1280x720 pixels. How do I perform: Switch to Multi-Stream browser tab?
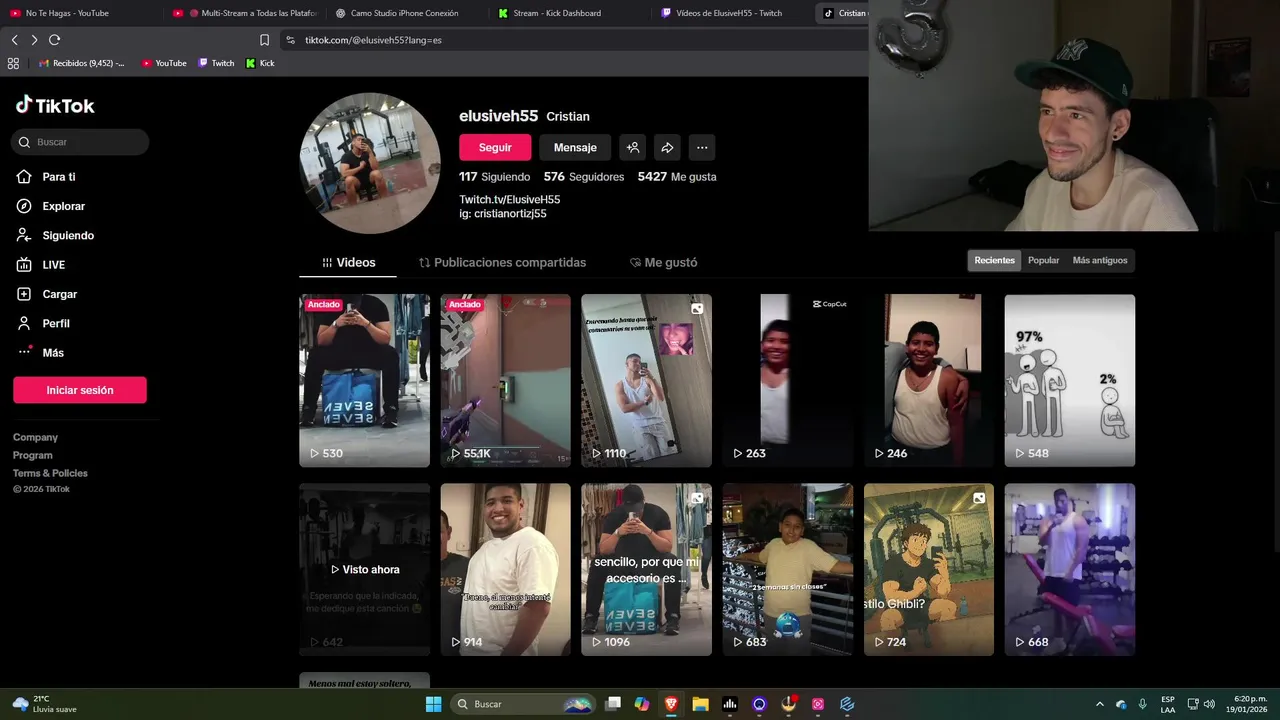(245, 13)
